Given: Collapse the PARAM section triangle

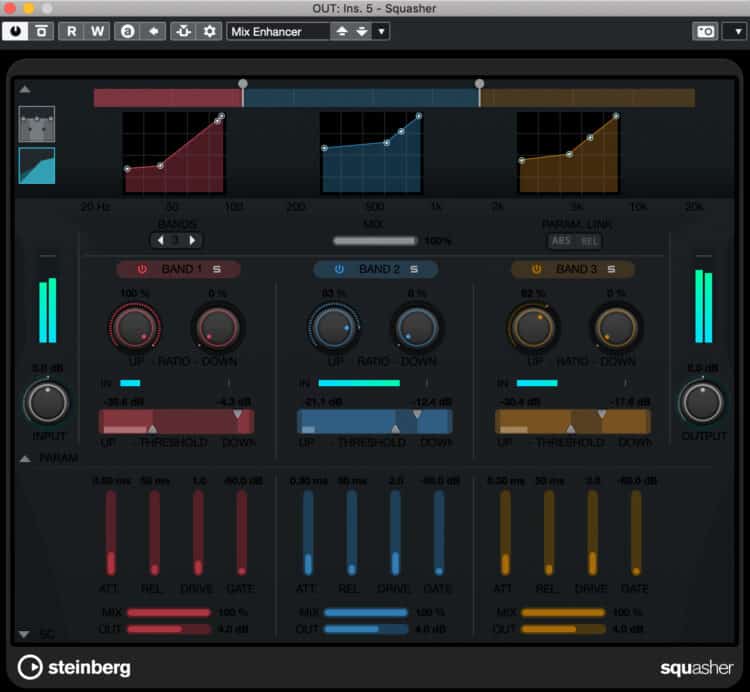Looking at the screenshot, I should 25,459.
